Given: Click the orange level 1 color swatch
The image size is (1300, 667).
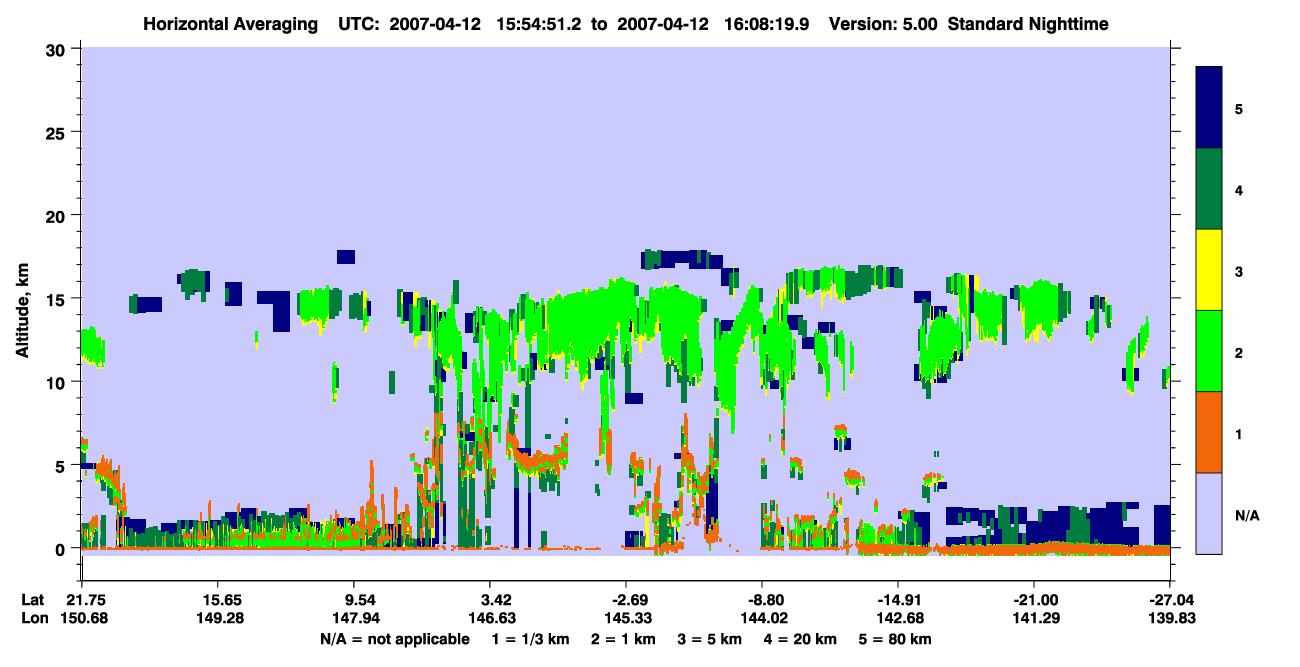Looking at the screenshot, I should click(1209, 432).
